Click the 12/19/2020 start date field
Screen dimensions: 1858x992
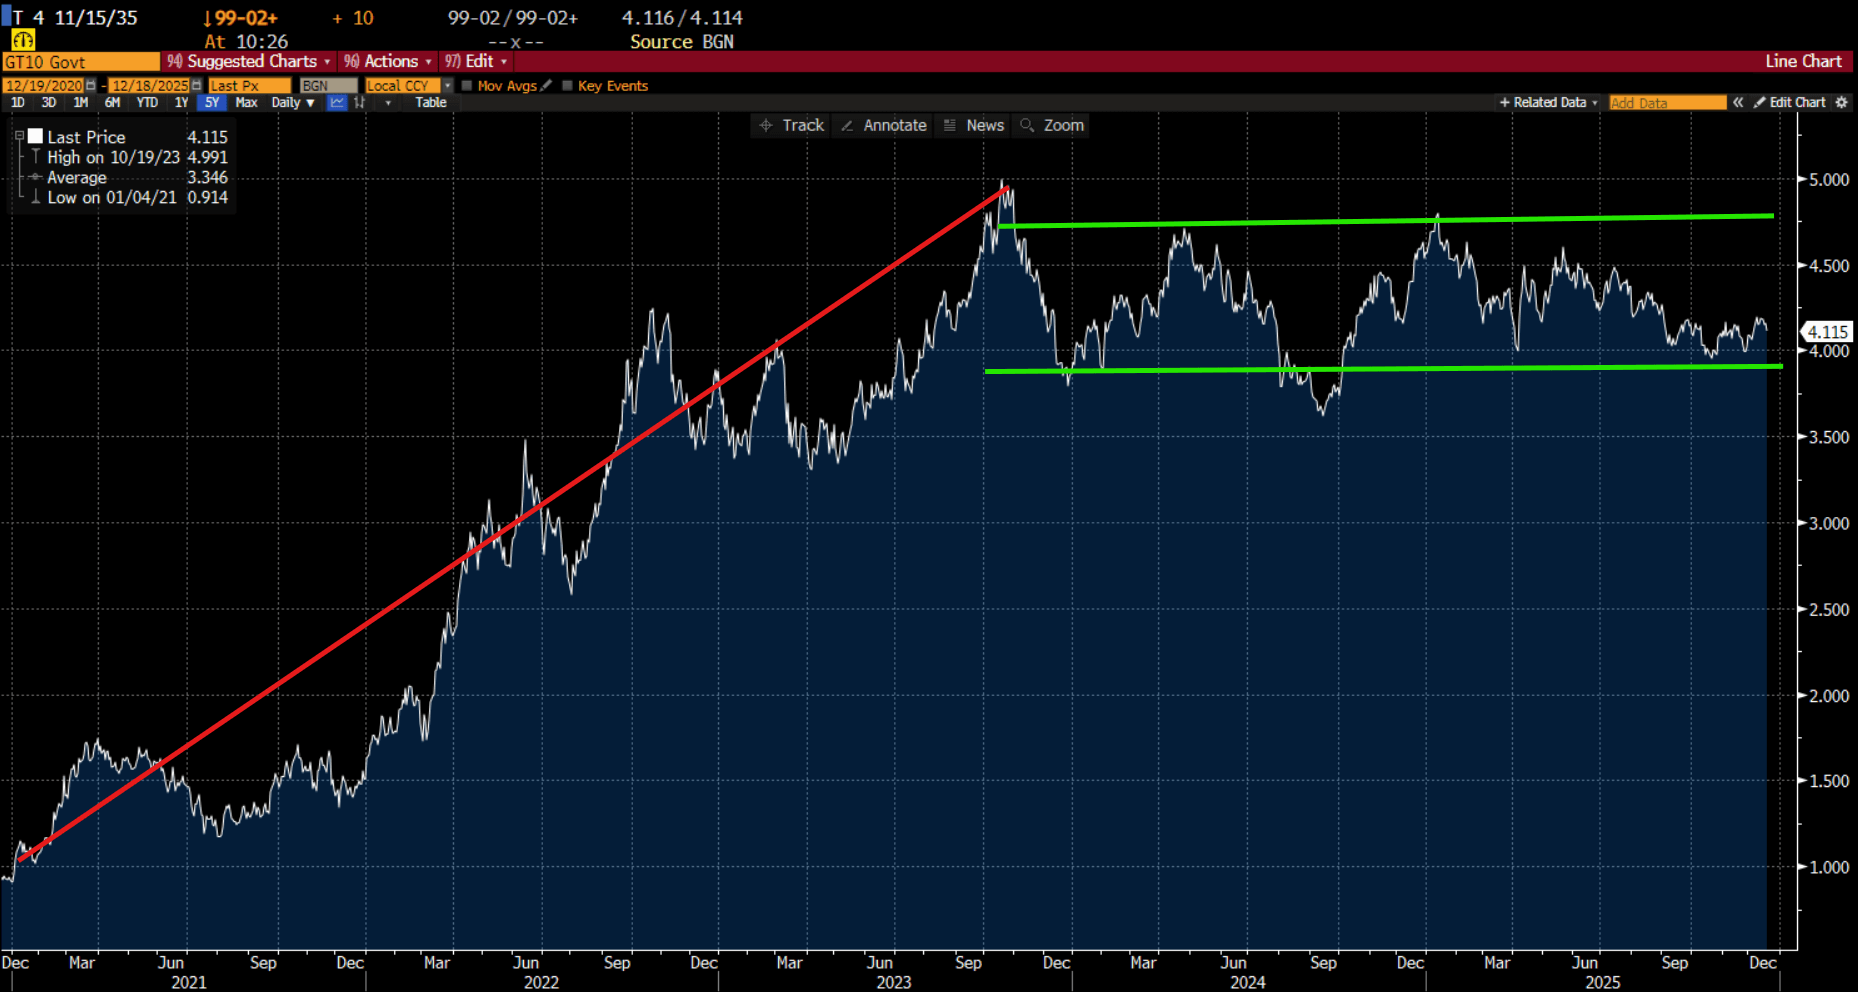pos(44,86)
